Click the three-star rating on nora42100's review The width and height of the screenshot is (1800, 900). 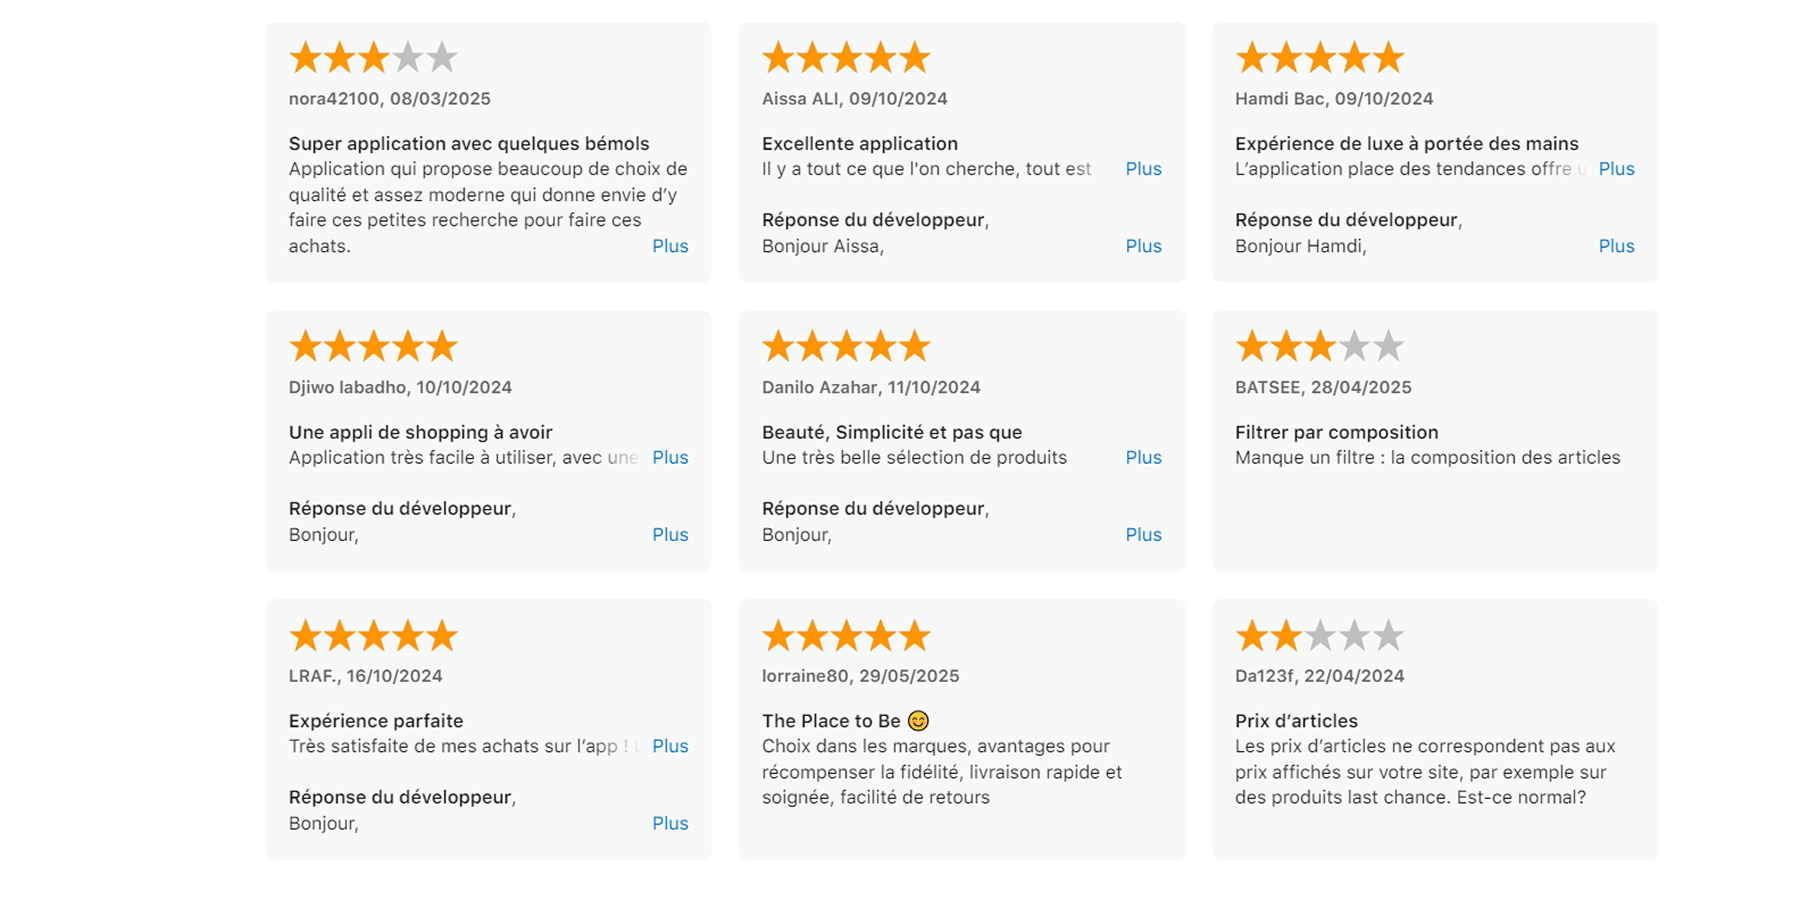(373, 58)
